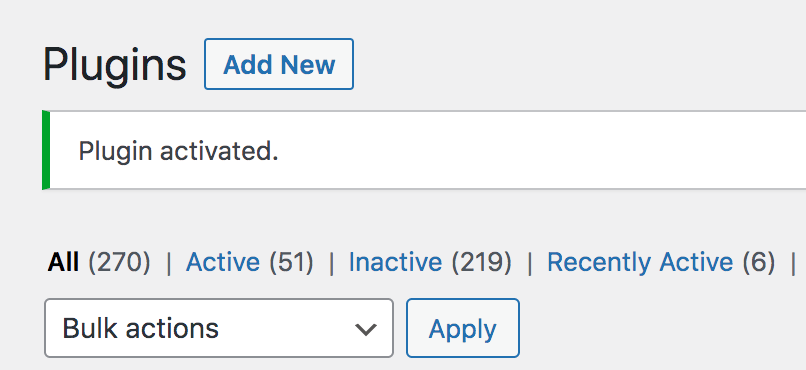This screenshot has width=806, height=370.
Task: Click the Plugin activated notice text
Action: click(x=178, y=152)
